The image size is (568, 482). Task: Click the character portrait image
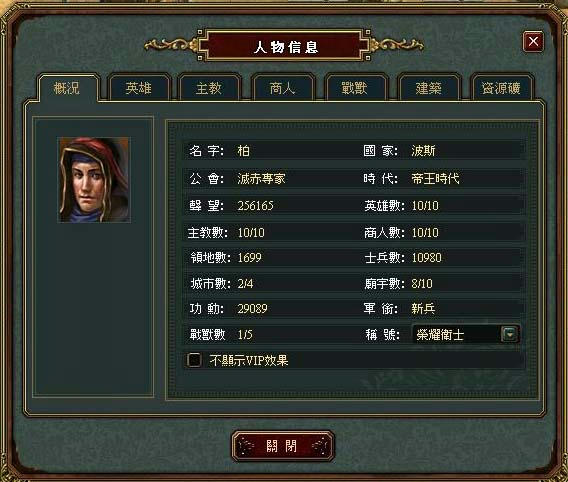click(x=94, y=180)
